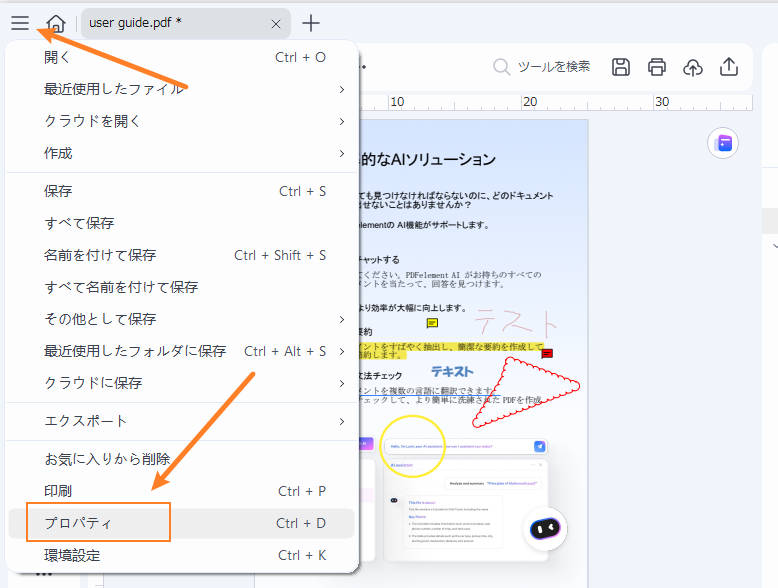Screen dimensions: 778x588
Task: Expand the クラウドに保存 submenu arrow
Action: pos(341,384)
